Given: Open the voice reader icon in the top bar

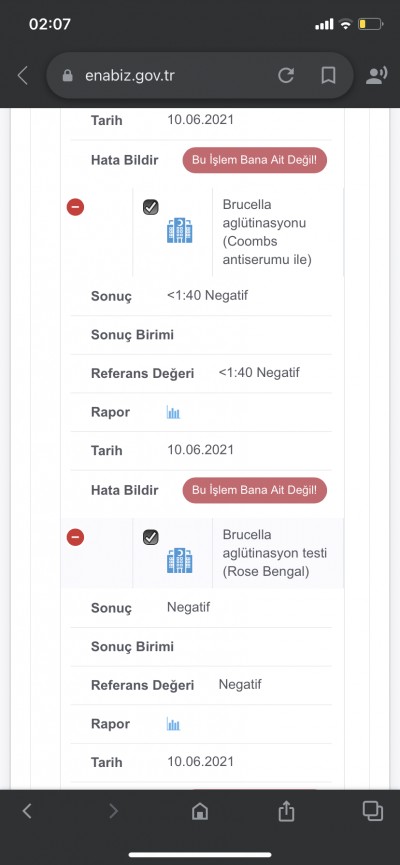Looking at the screenshot, I should 376,76.
